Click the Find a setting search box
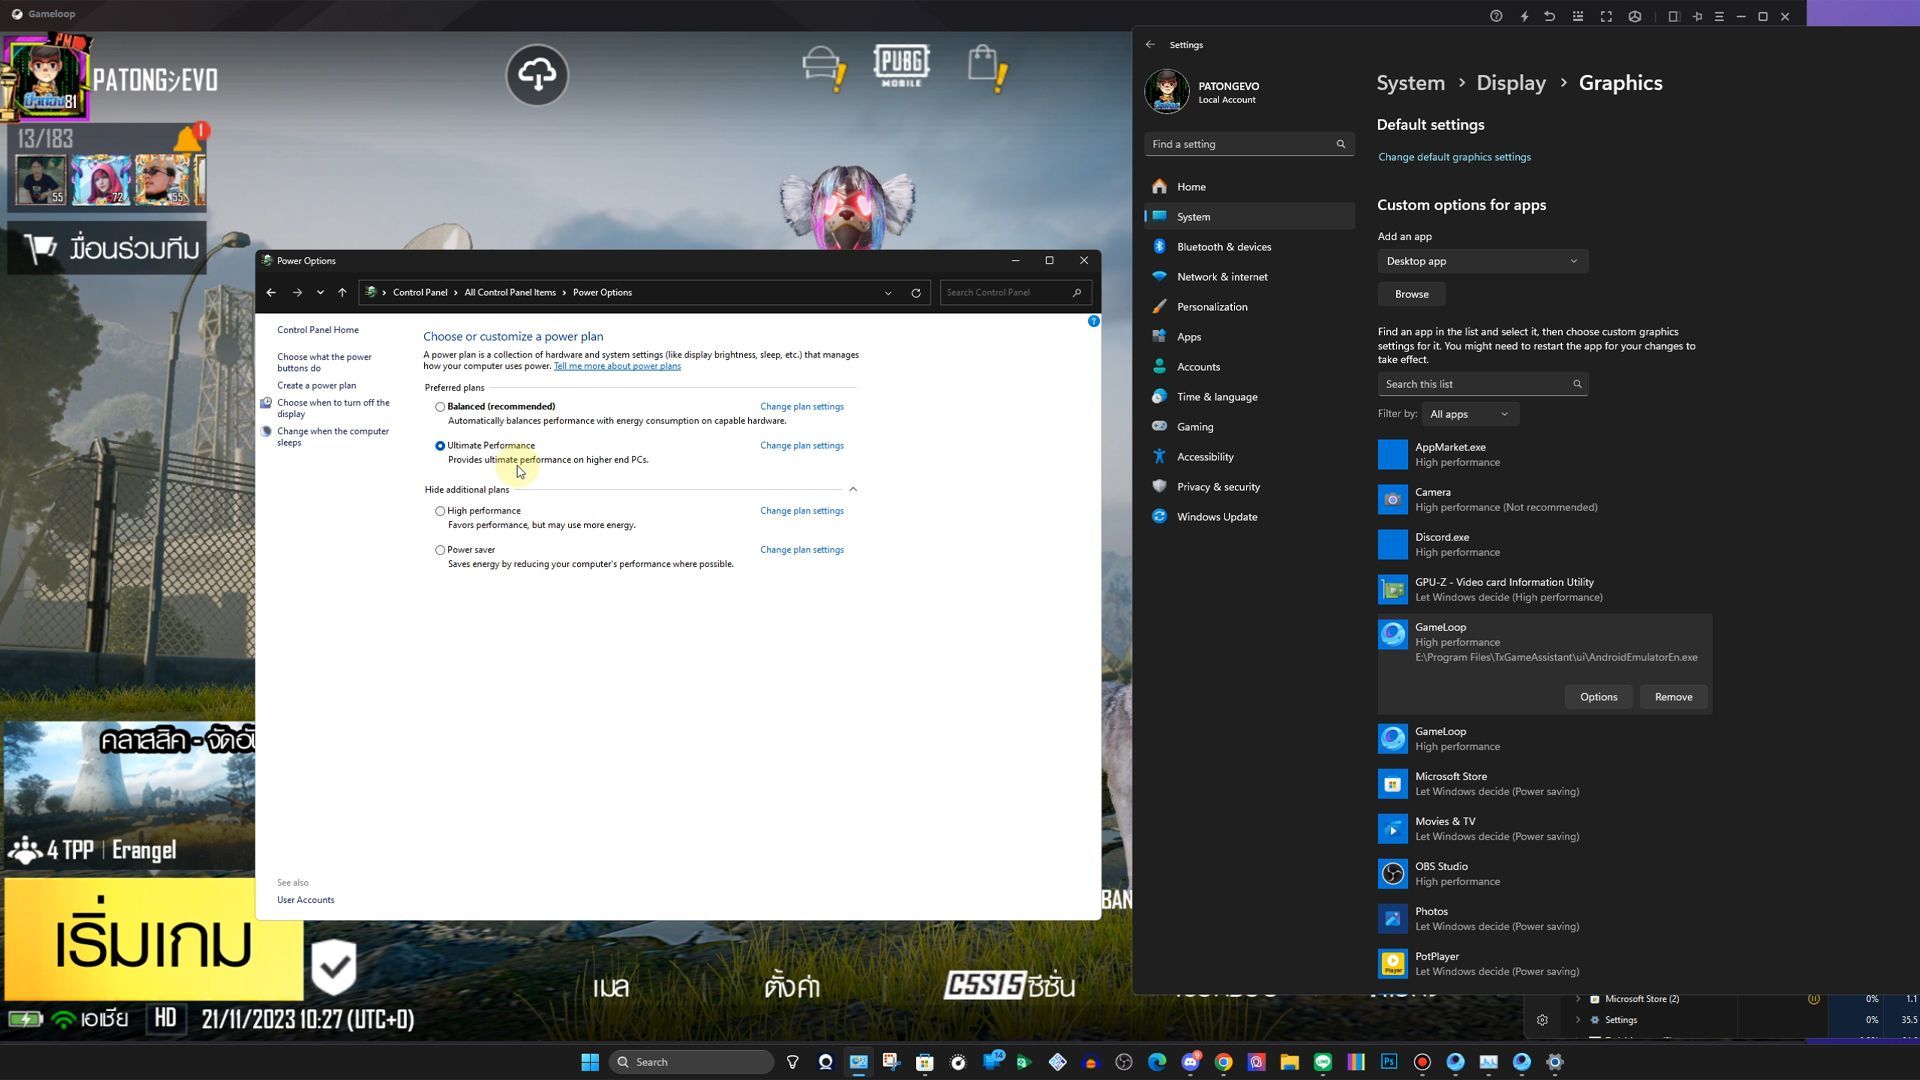Screen dimensions: 1920x1080 click(1249, 144)
